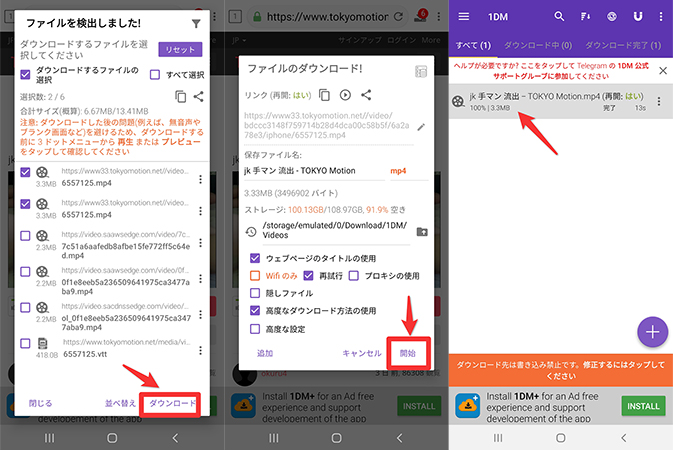The image size is (673, 450).
Task: Open three-dot menu for 0f1e8eeb5a236509641975ca3477aba9.mp4
Action: (x=200, y=279)
